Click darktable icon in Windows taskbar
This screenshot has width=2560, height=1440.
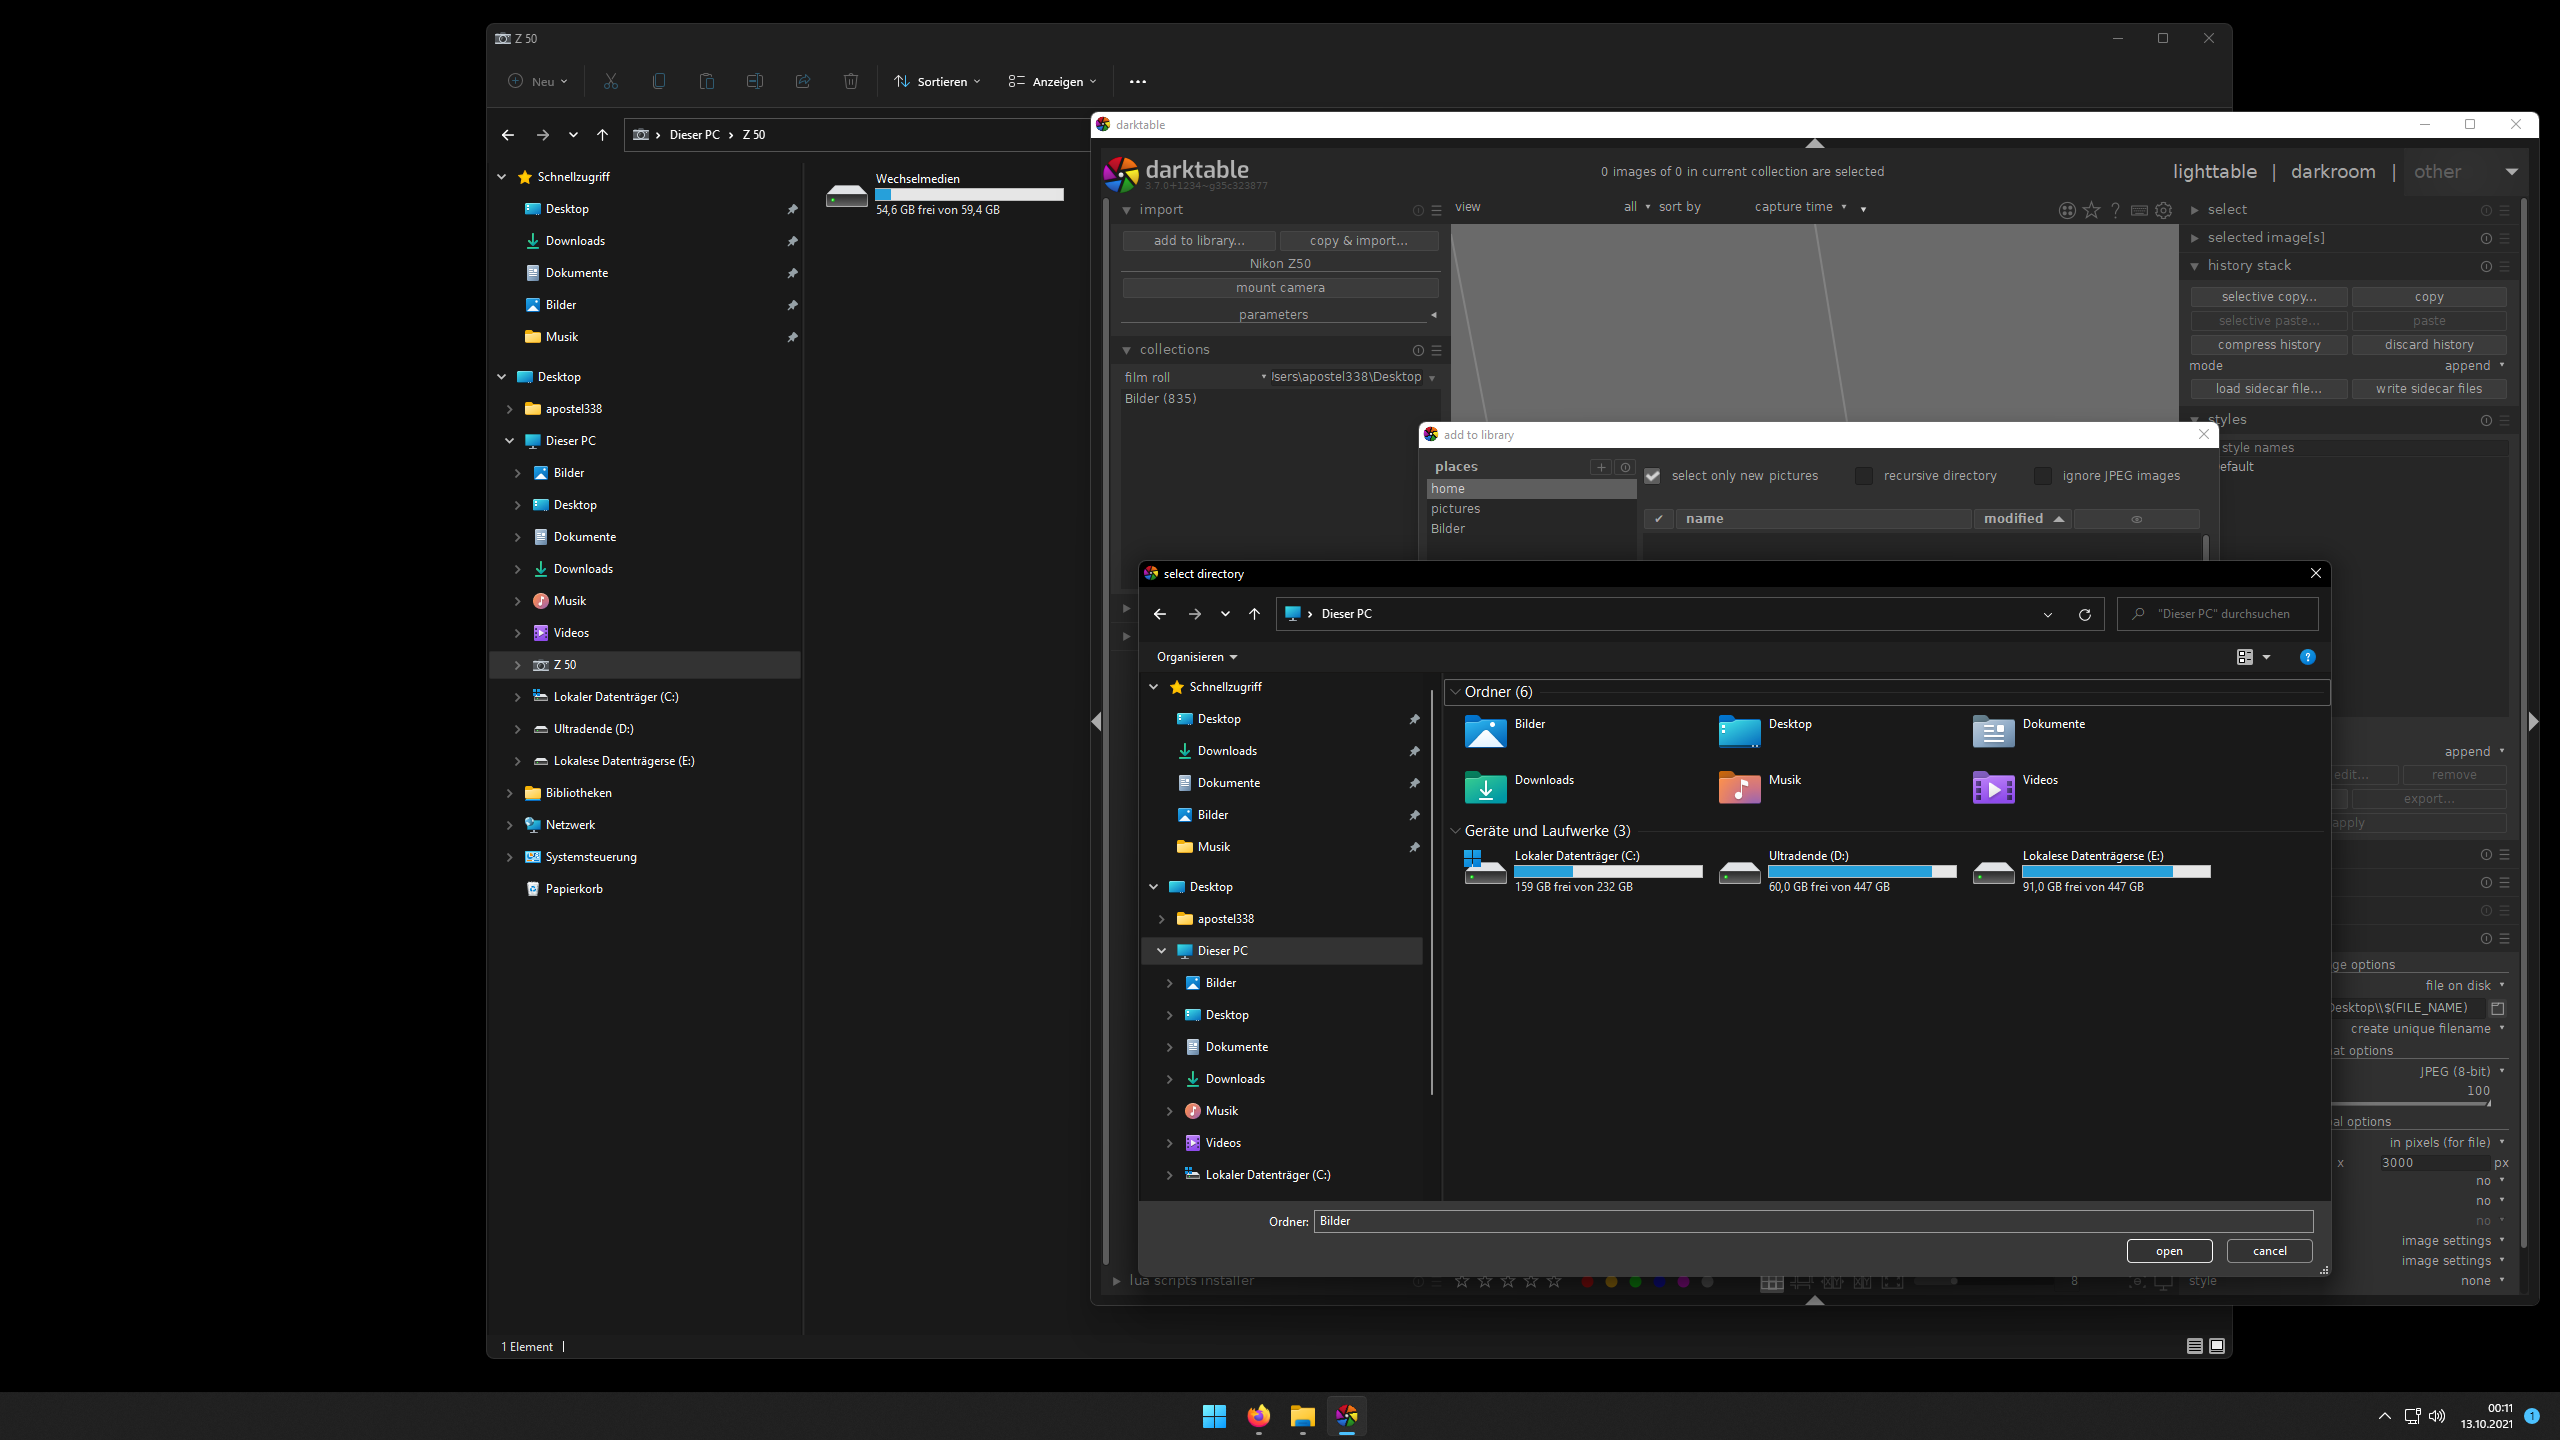click(x=1346, y=1416)
